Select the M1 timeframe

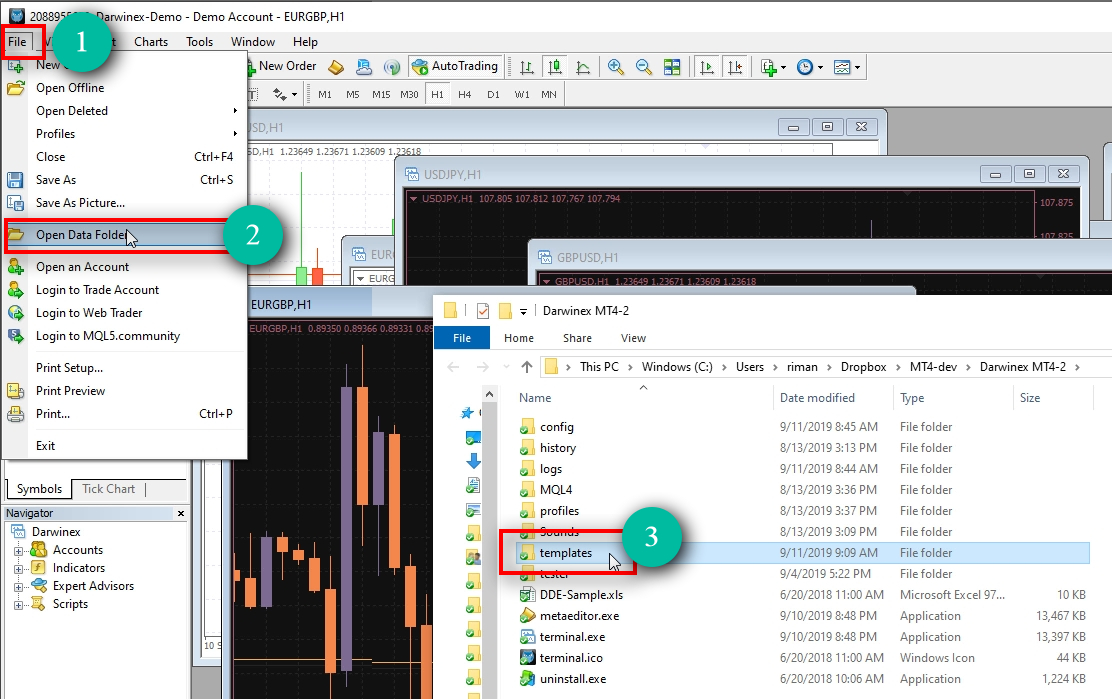[325, 94]
